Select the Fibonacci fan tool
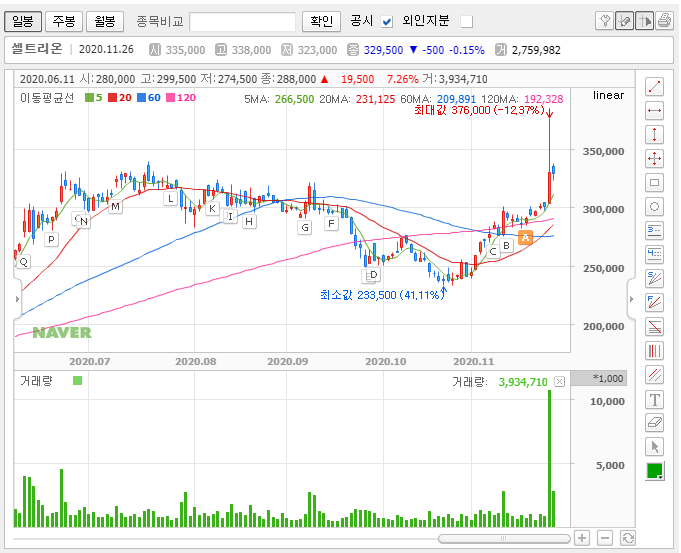This screenshot has height=553, width=681. (x=655, y=302)
